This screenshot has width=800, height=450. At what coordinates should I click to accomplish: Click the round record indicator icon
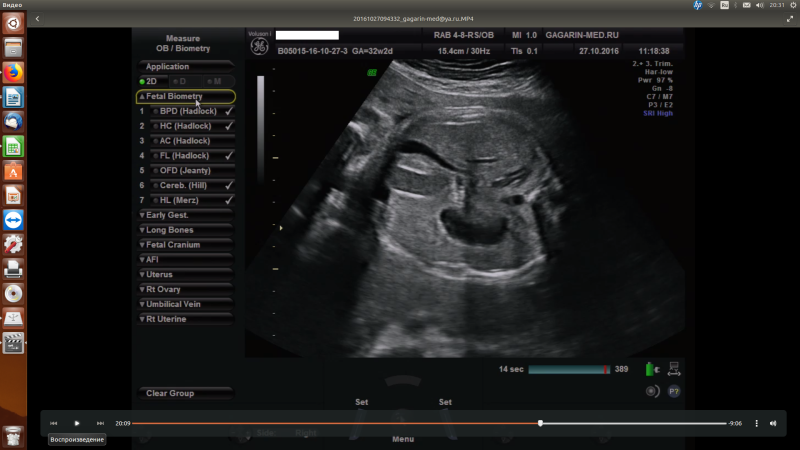[x=652, y=391]
